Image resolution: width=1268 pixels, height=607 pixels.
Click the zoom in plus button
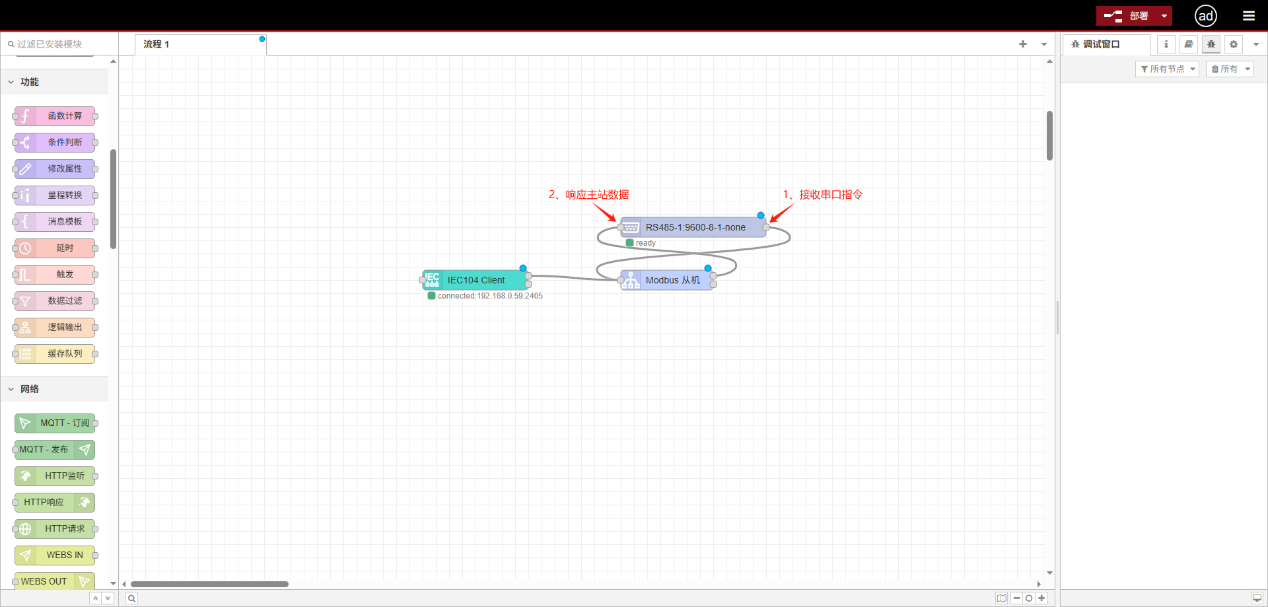pyautogui.click(x=1042, y=598)
